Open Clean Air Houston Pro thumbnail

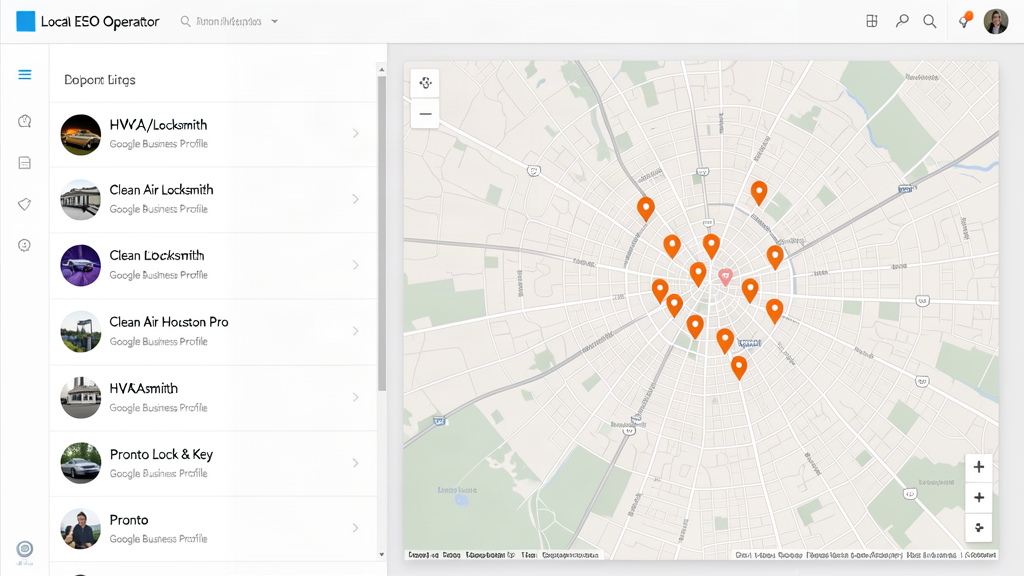[81, 332]
